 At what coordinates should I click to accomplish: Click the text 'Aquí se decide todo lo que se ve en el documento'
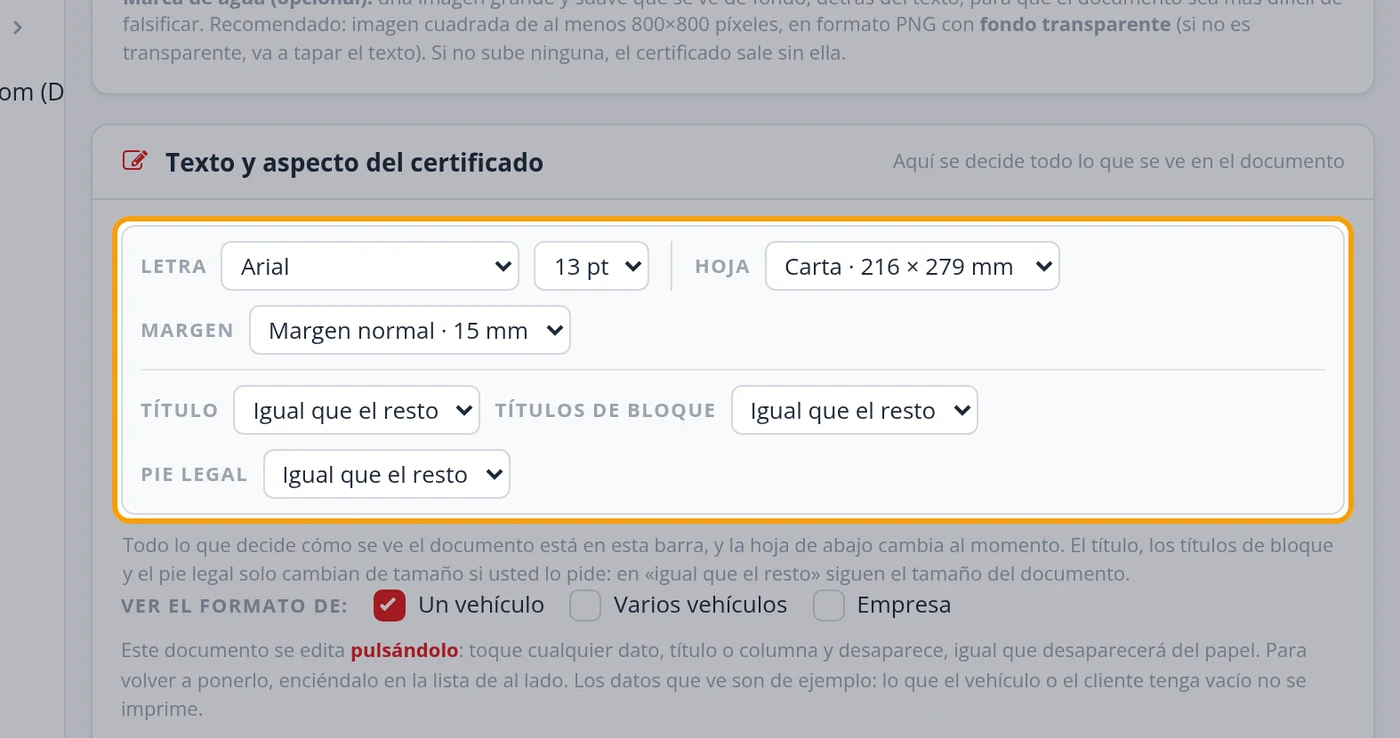1118,161
